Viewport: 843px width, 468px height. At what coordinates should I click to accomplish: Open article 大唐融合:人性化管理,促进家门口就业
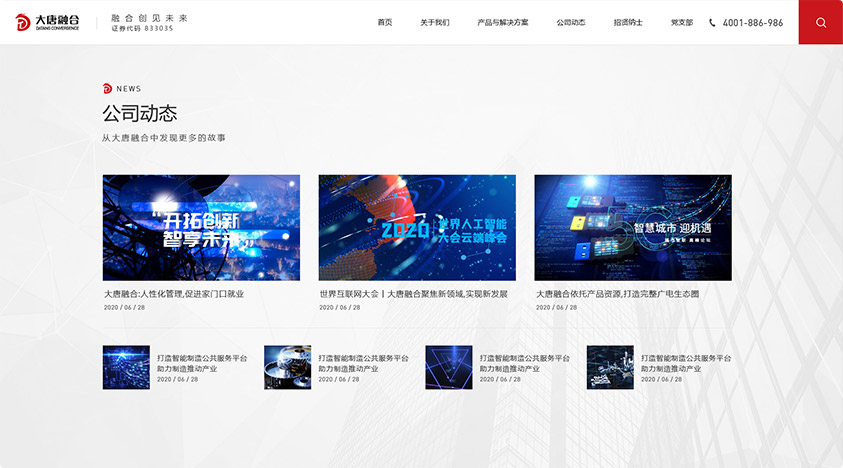point(174,294)
